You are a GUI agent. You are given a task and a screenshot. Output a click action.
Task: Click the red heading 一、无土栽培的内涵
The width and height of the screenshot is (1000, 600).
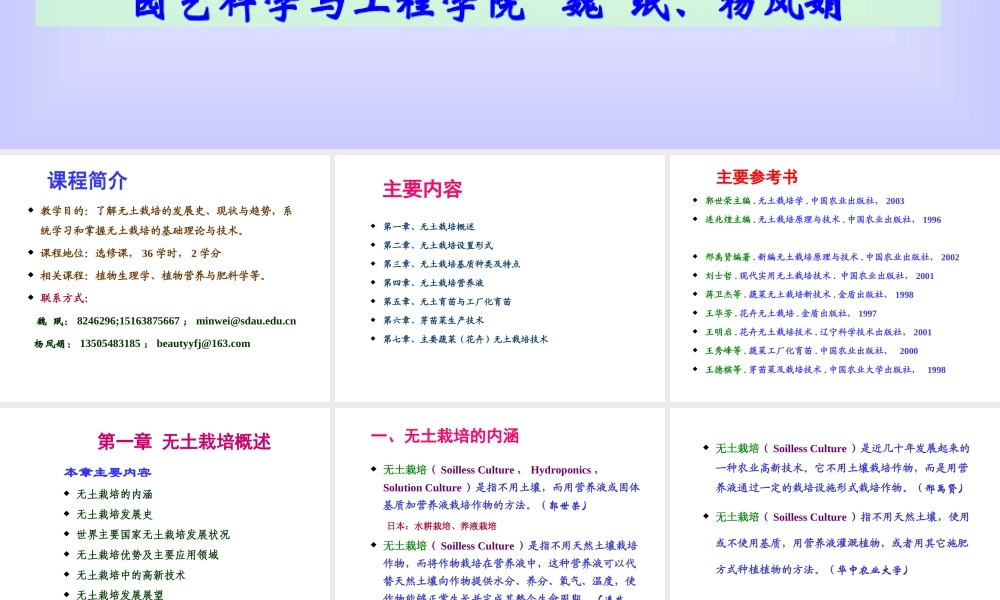pos(444,434)
